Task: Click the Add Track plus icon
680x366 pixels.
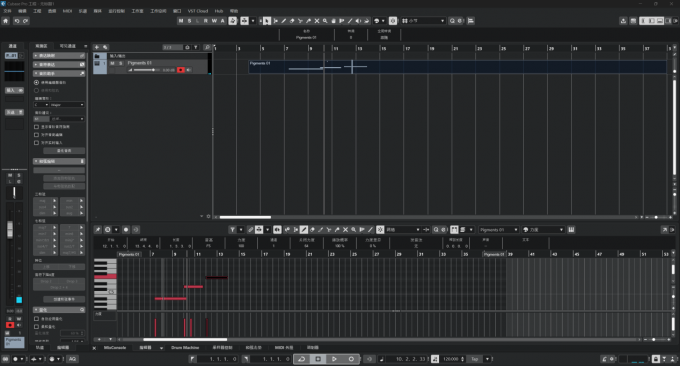Action: [x=97, y=47]
